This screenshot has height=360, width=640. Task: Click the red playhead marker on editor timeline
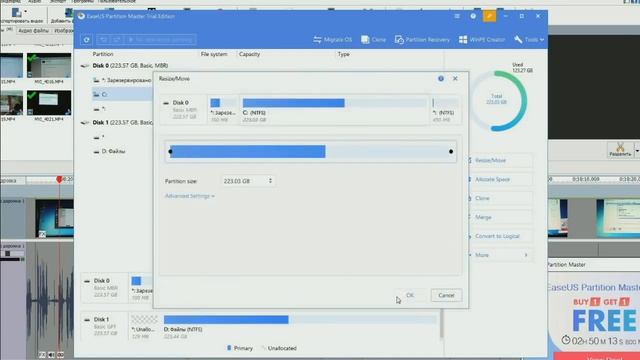point(59,180)
